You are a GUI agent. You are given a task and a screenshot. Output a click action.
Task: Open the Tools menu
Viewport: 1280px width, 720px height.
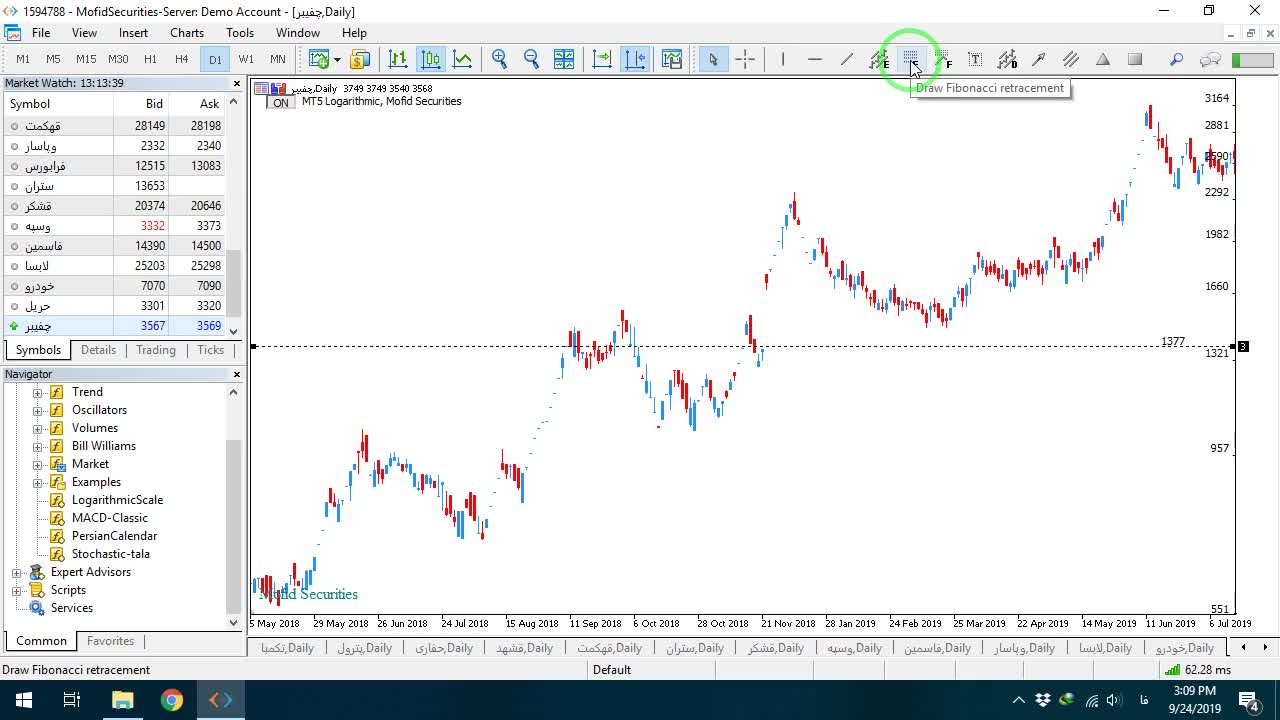coord(240,33)
